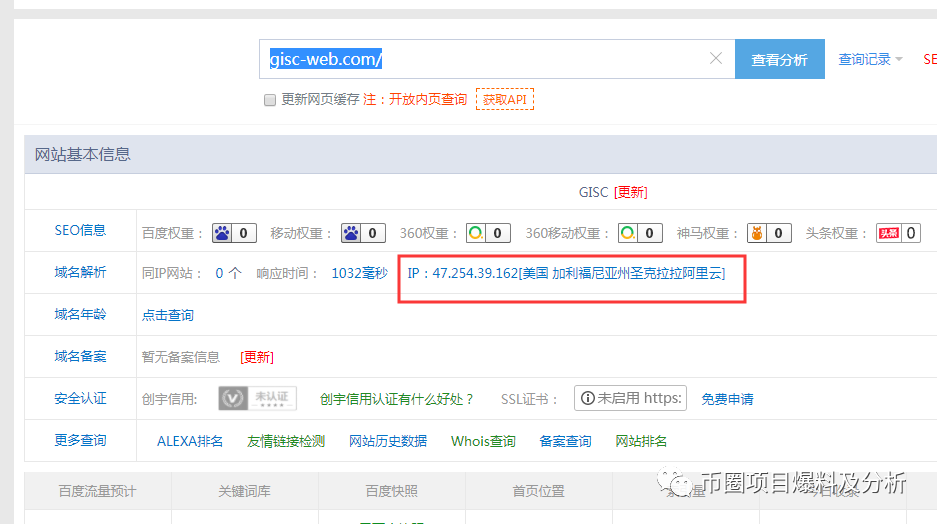This screenshot has height=524, width=937.
Task: Click the 查看分析 button
Action: coord(779,59)
